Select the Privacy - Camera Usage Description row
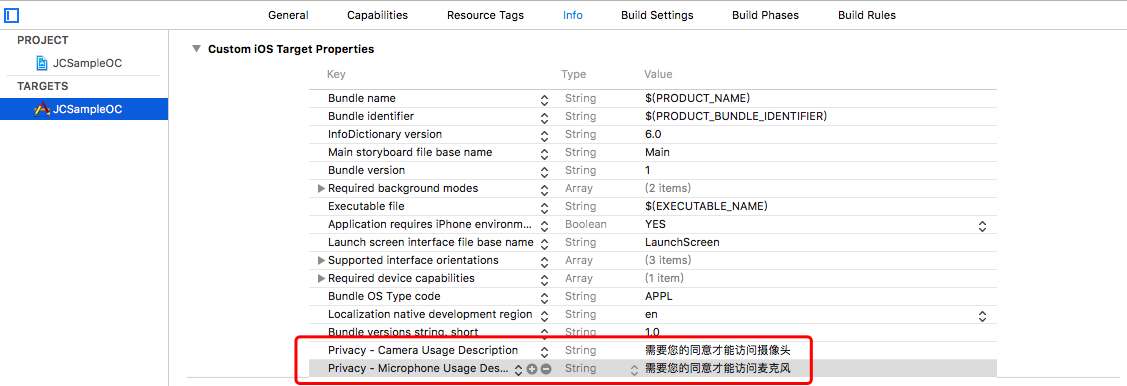The height and width of the screenshot is (386, 1127). coord(653,350)
